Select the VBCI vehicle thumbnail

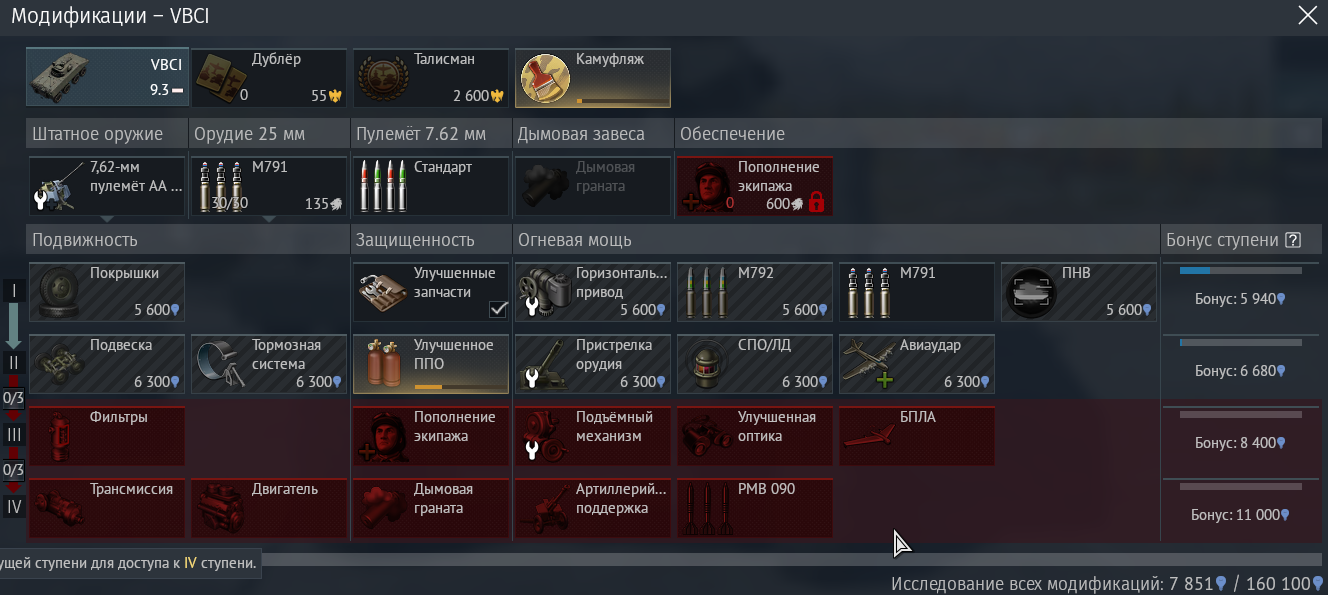tap(107, 77)
